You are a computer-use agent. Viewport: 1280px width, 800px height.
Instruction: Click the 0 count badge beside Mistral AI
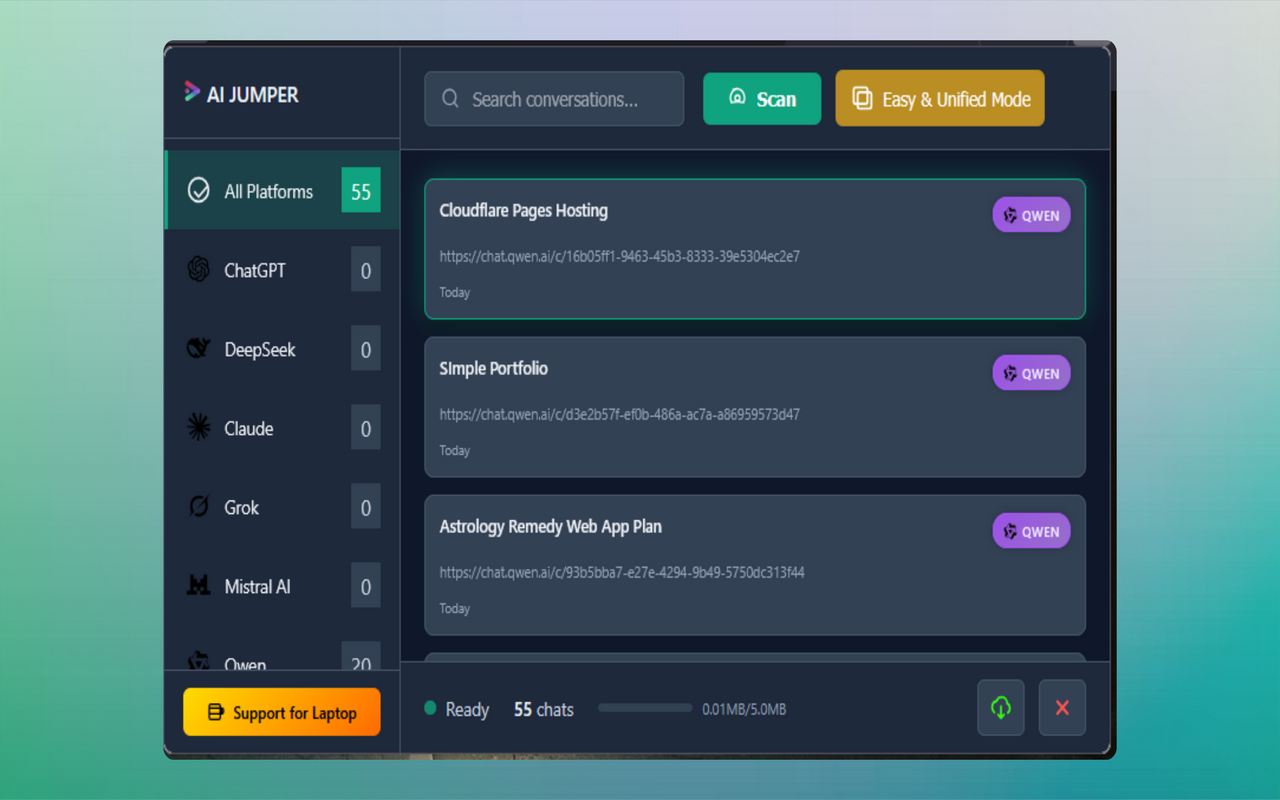(x=365, y=586)
